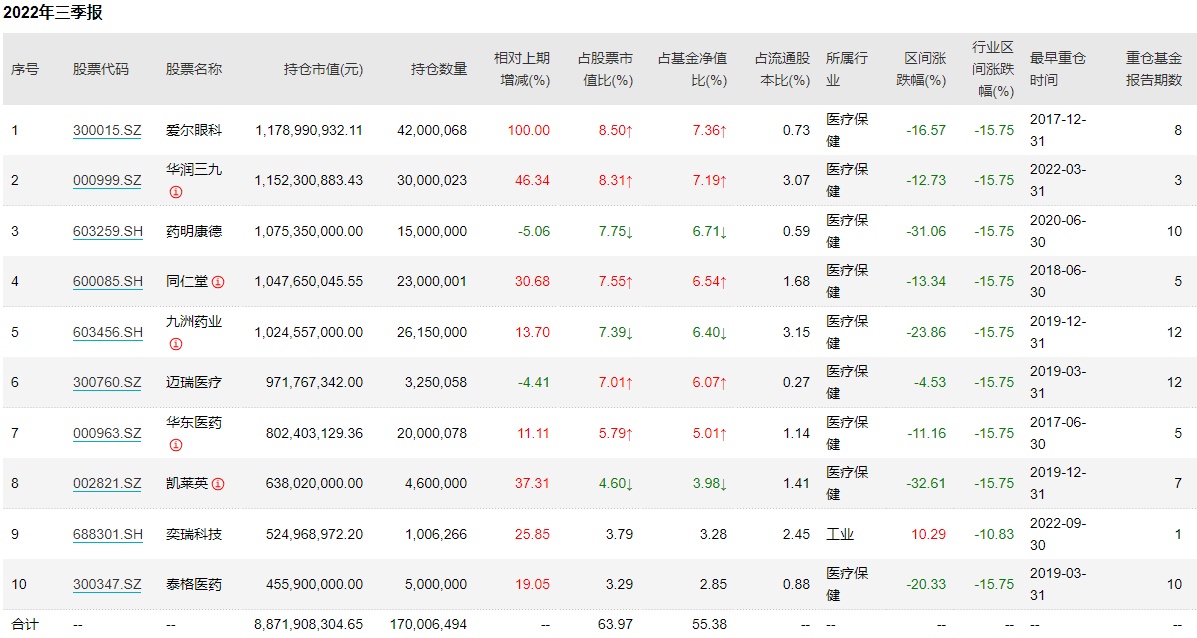1197x638 pixels.
Task: Click the change value -5.06
Action: click(534, 231)
